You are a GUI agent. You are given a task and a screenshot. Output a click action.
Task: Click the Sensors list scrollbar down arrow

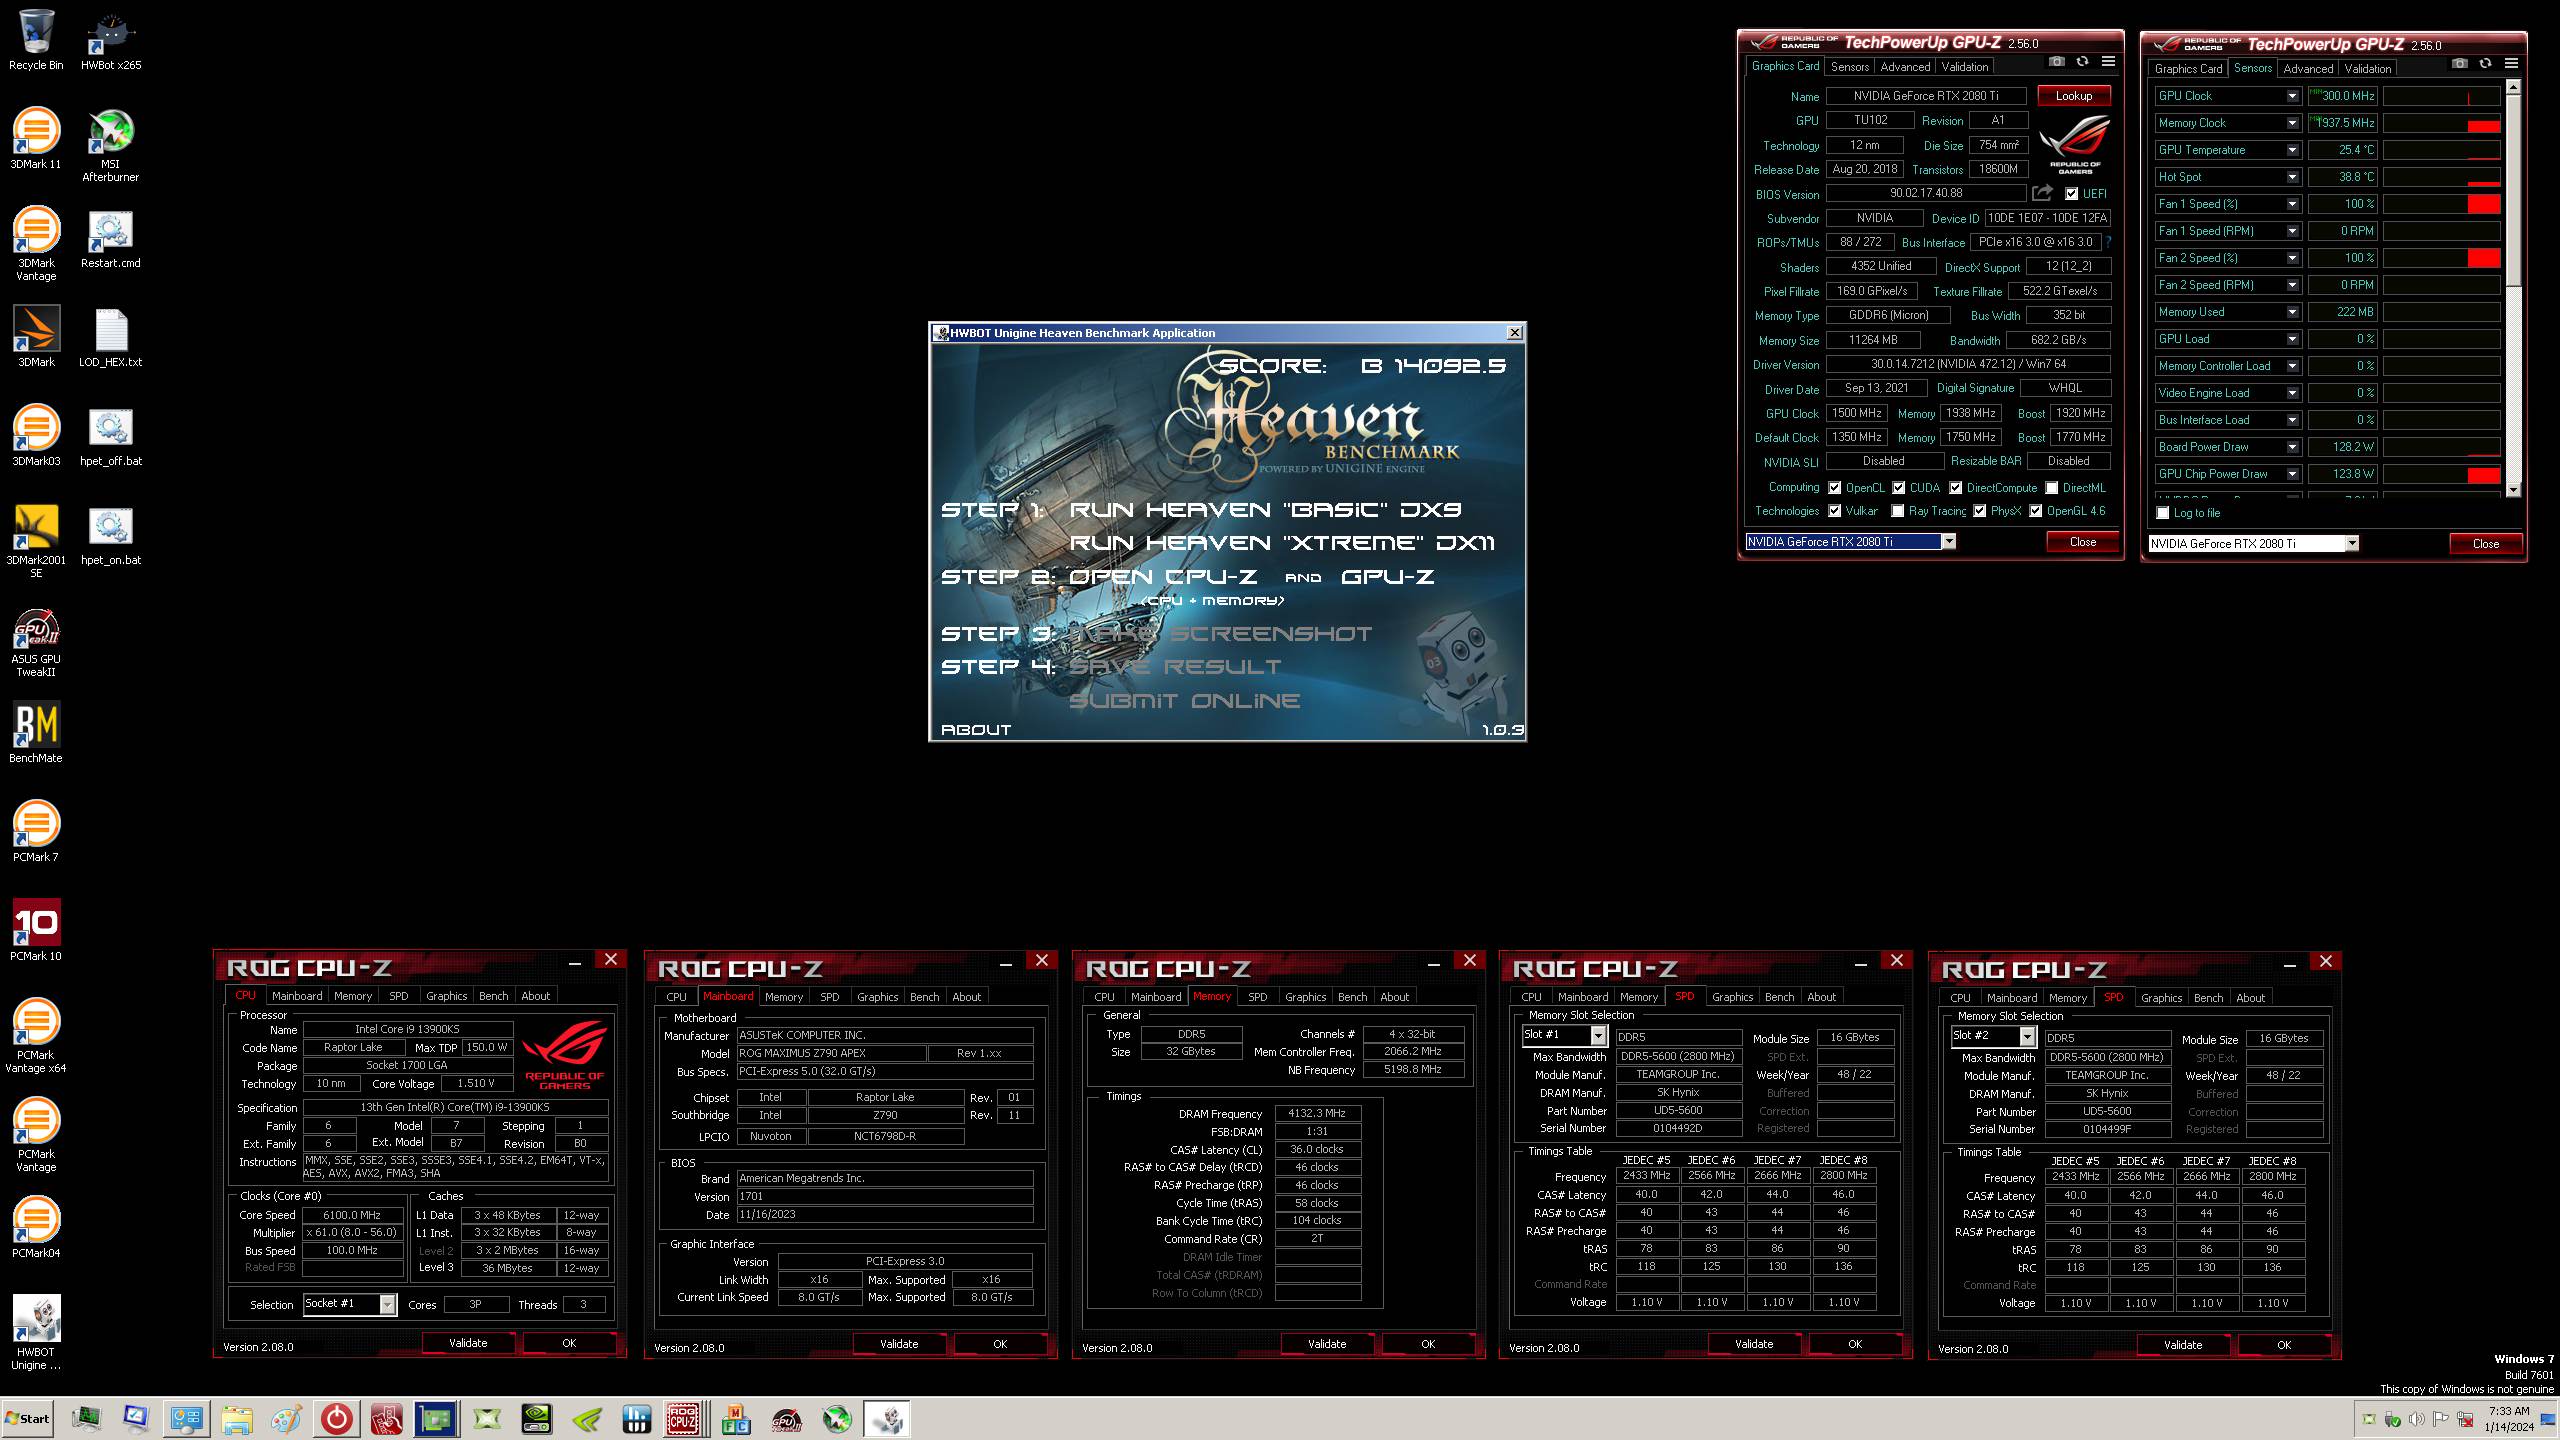click(2513, 490)
